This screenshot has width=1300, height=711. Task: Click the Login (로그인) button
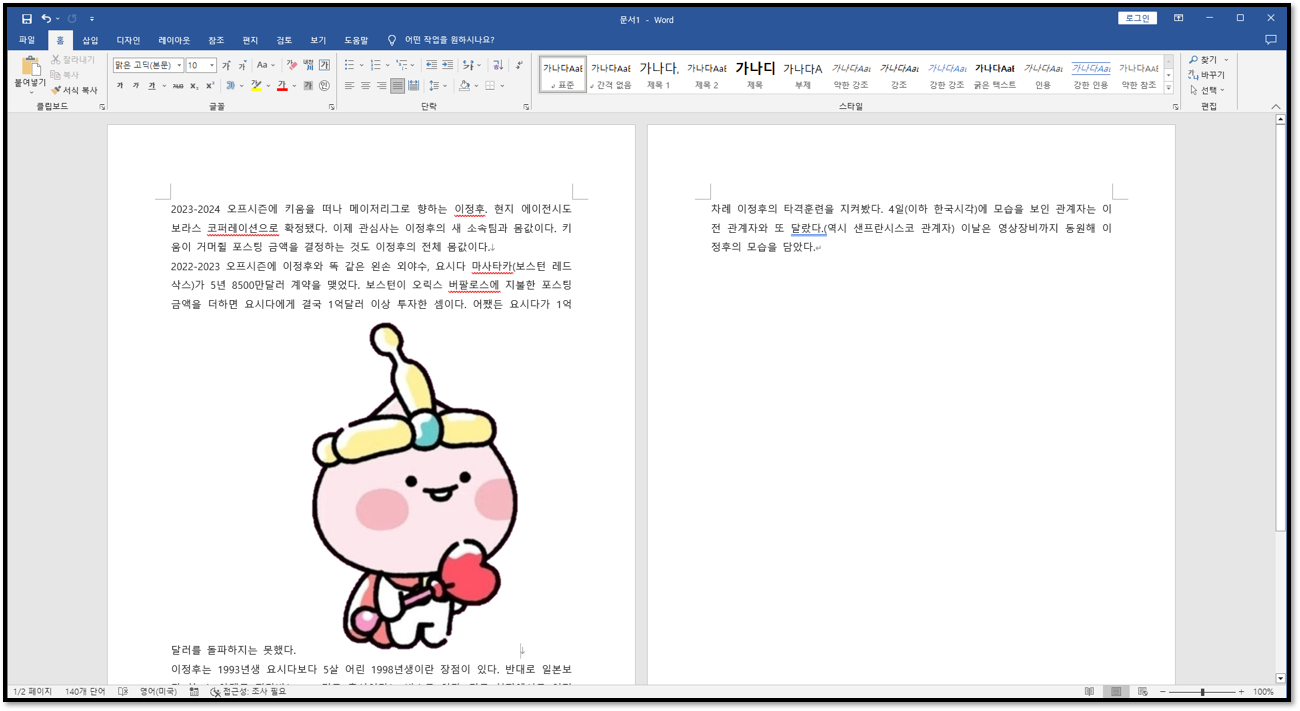pyautogui.click(x=1138, y=18)
